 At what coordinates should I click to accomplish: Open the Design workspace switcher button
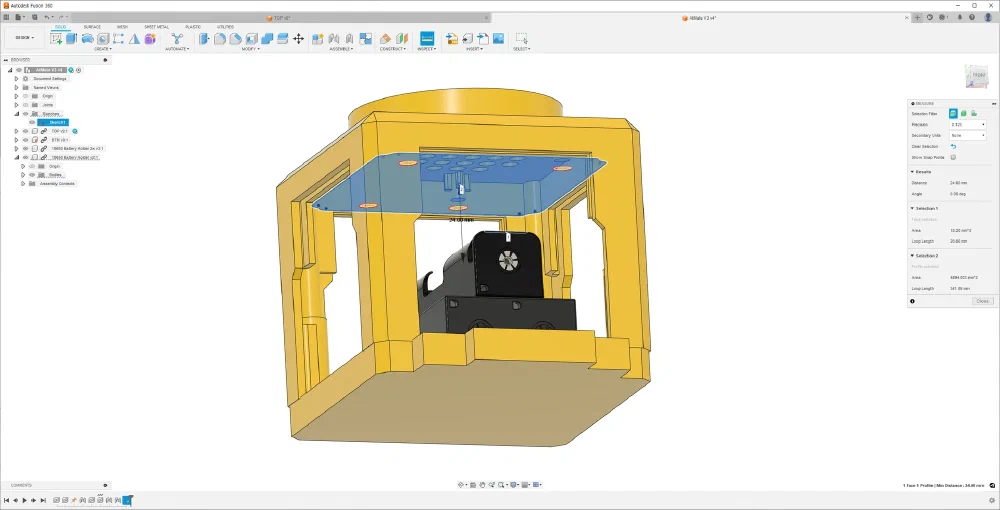[x=23, y=38]
